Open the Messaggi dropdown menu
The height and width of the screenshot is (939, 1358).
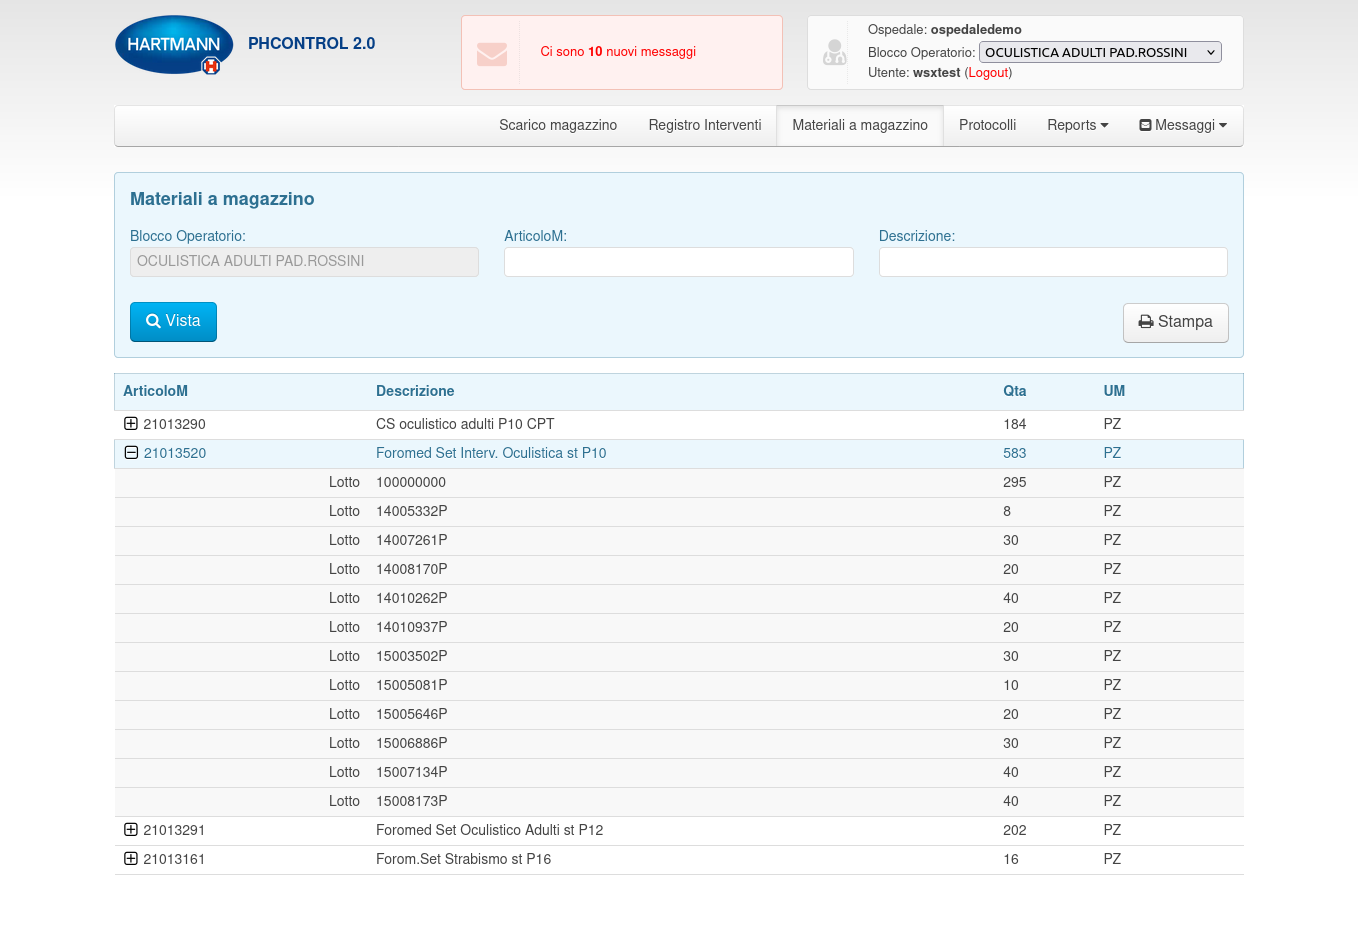pos(1183,125)
